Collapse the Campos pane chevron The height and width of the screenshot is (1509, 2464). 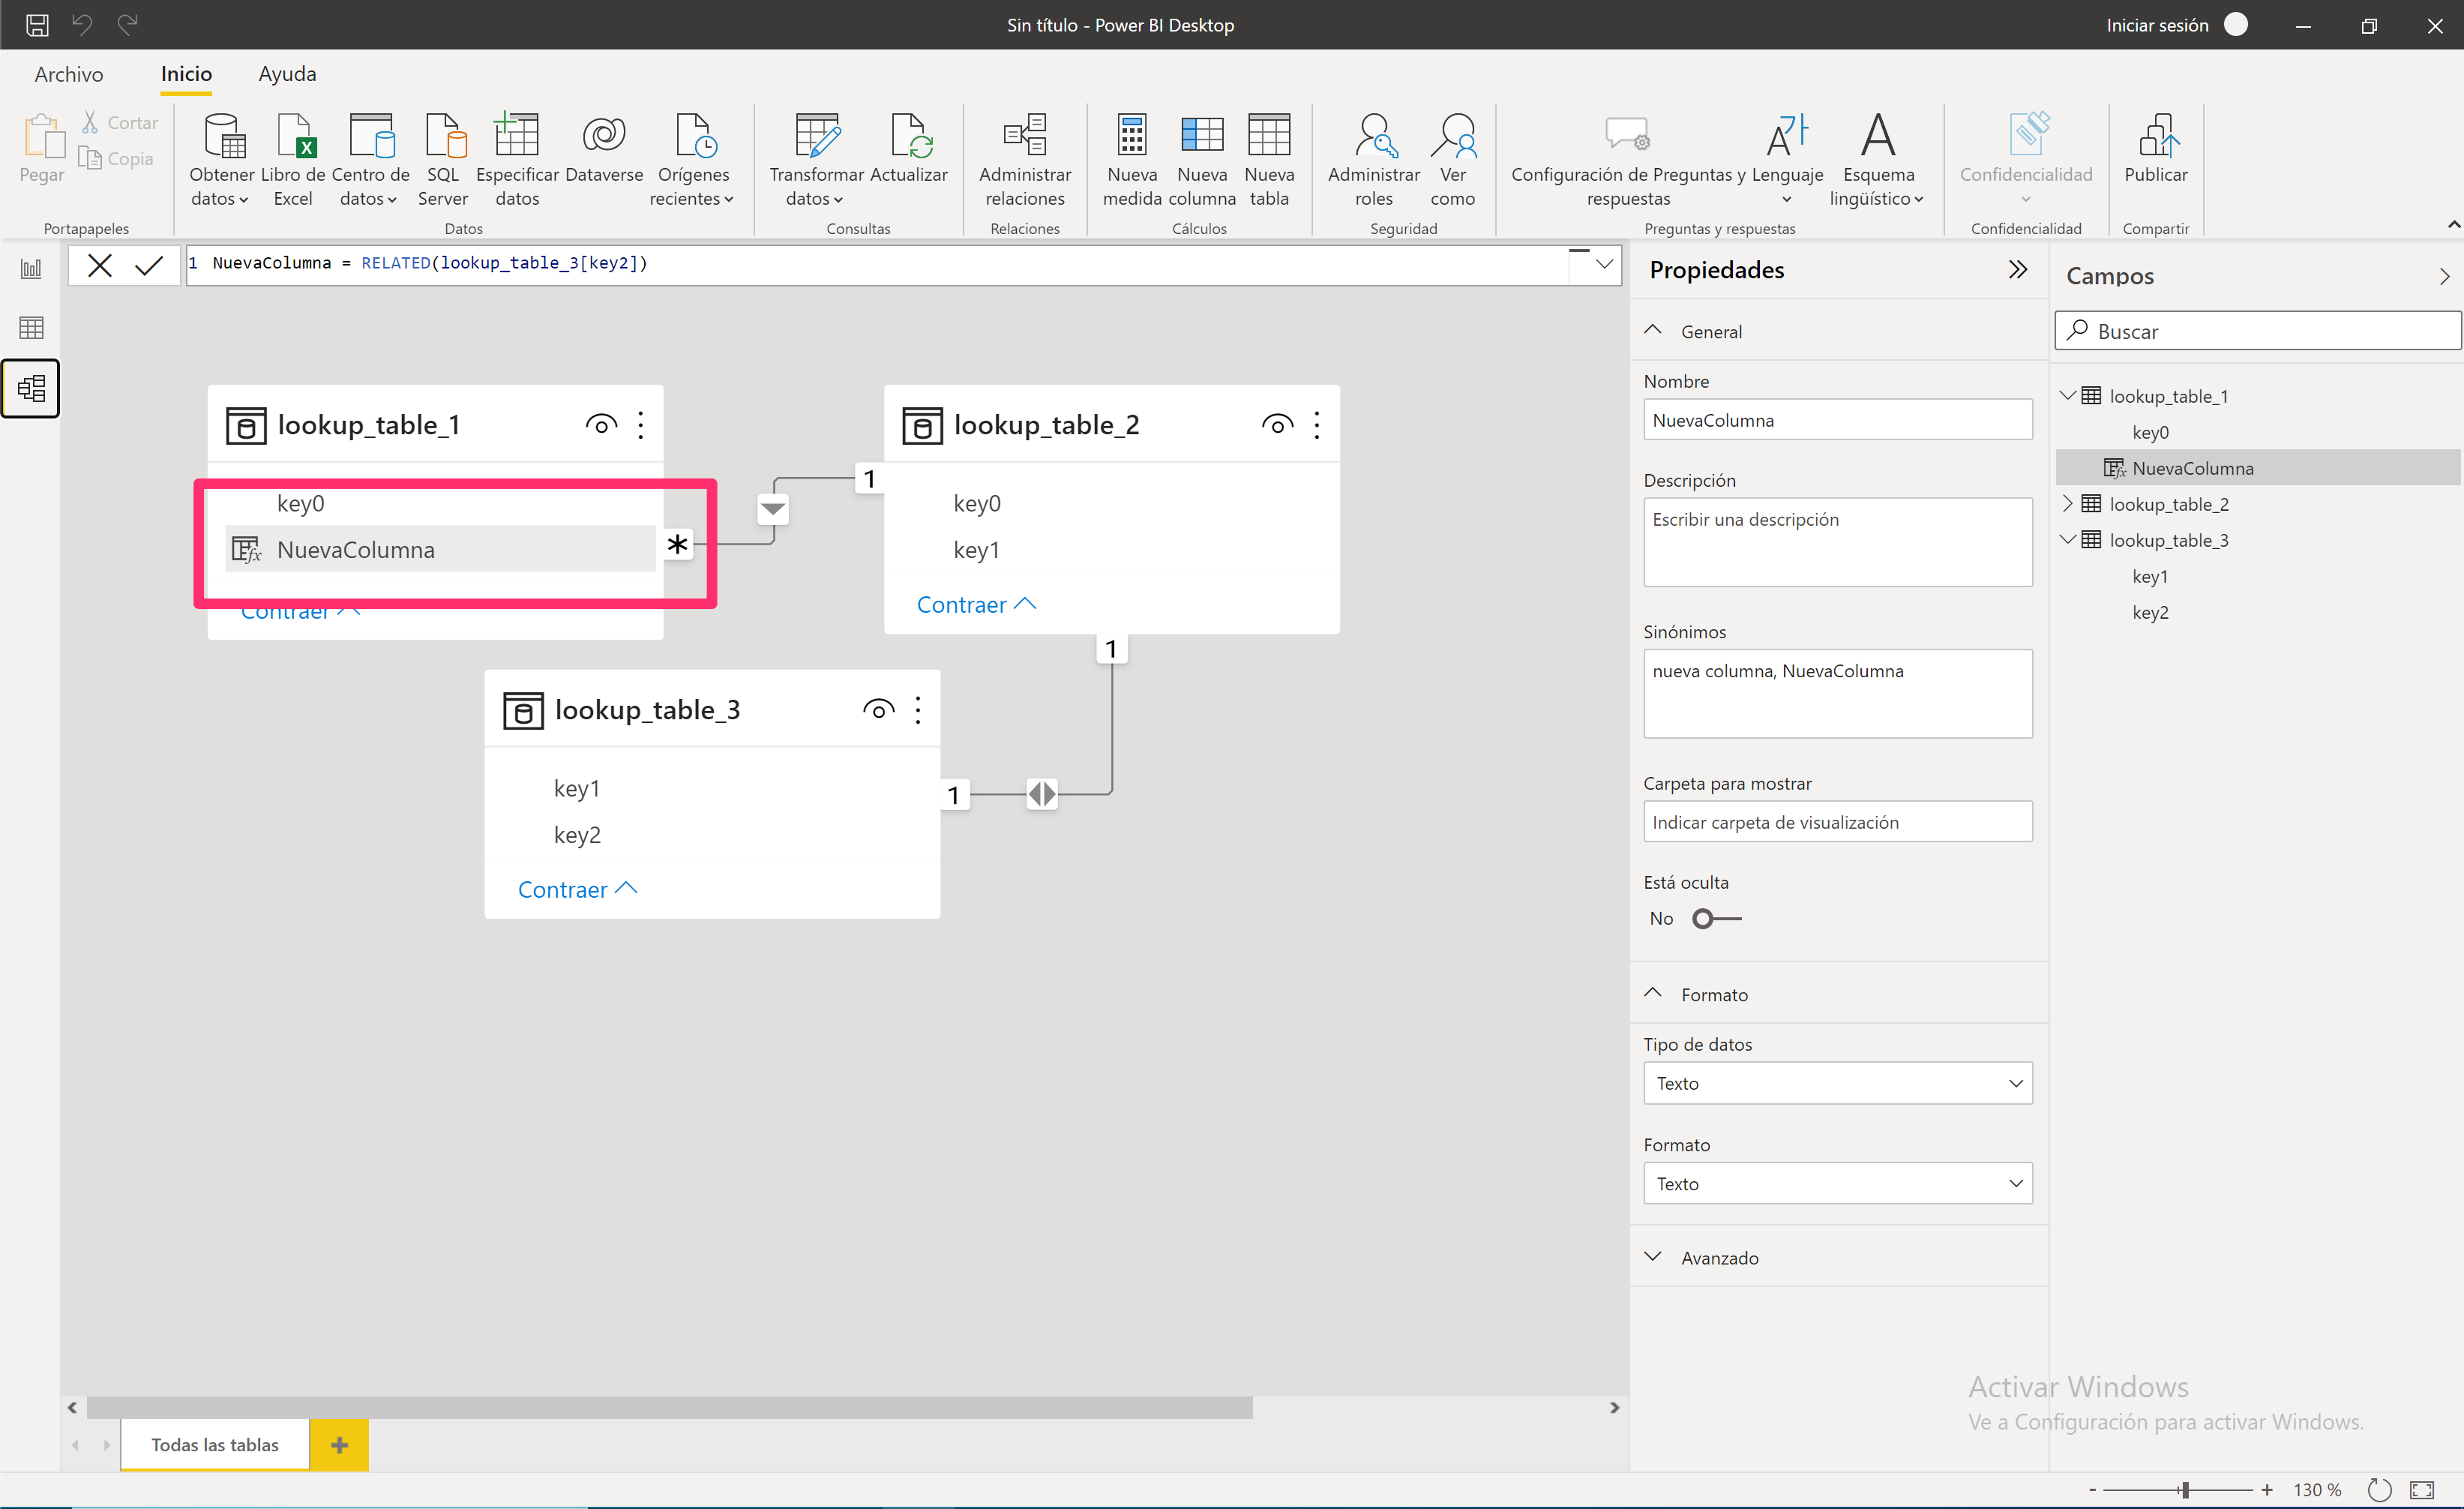point(2444,276)
